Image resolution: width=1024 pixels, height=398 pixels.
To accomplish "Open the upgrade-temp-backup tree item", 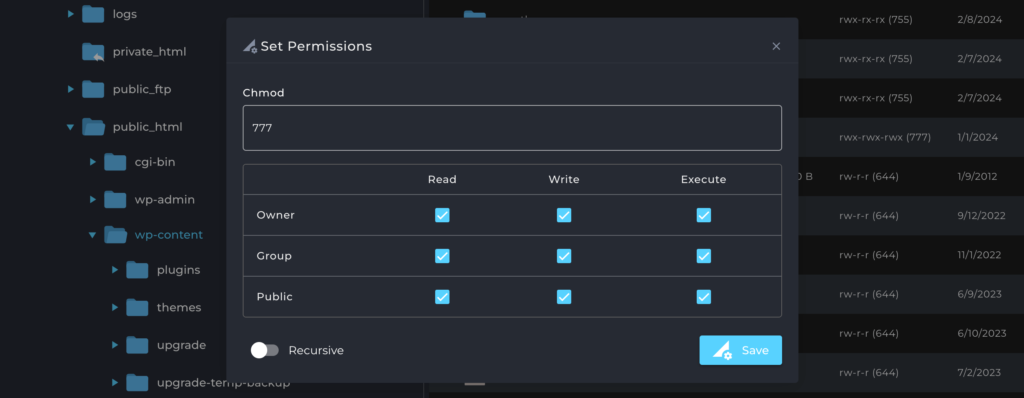I will click(223, 383).
